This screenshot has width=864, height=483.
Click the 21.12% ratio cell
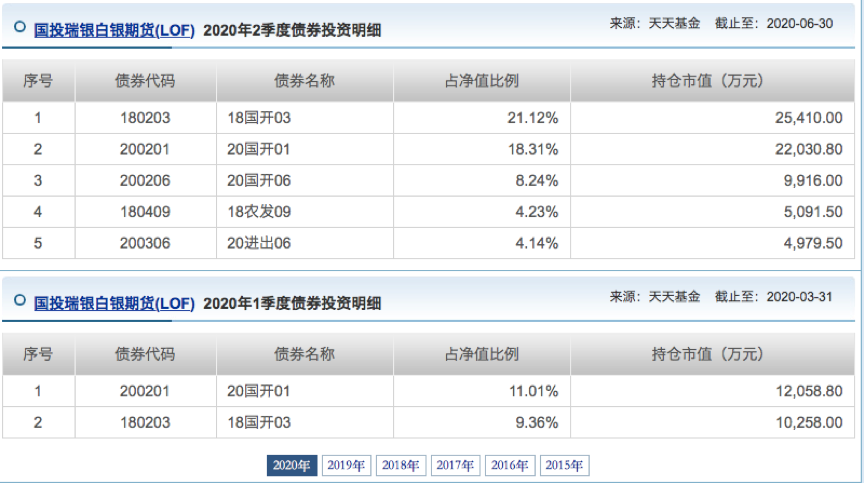[x=533, y=118]
